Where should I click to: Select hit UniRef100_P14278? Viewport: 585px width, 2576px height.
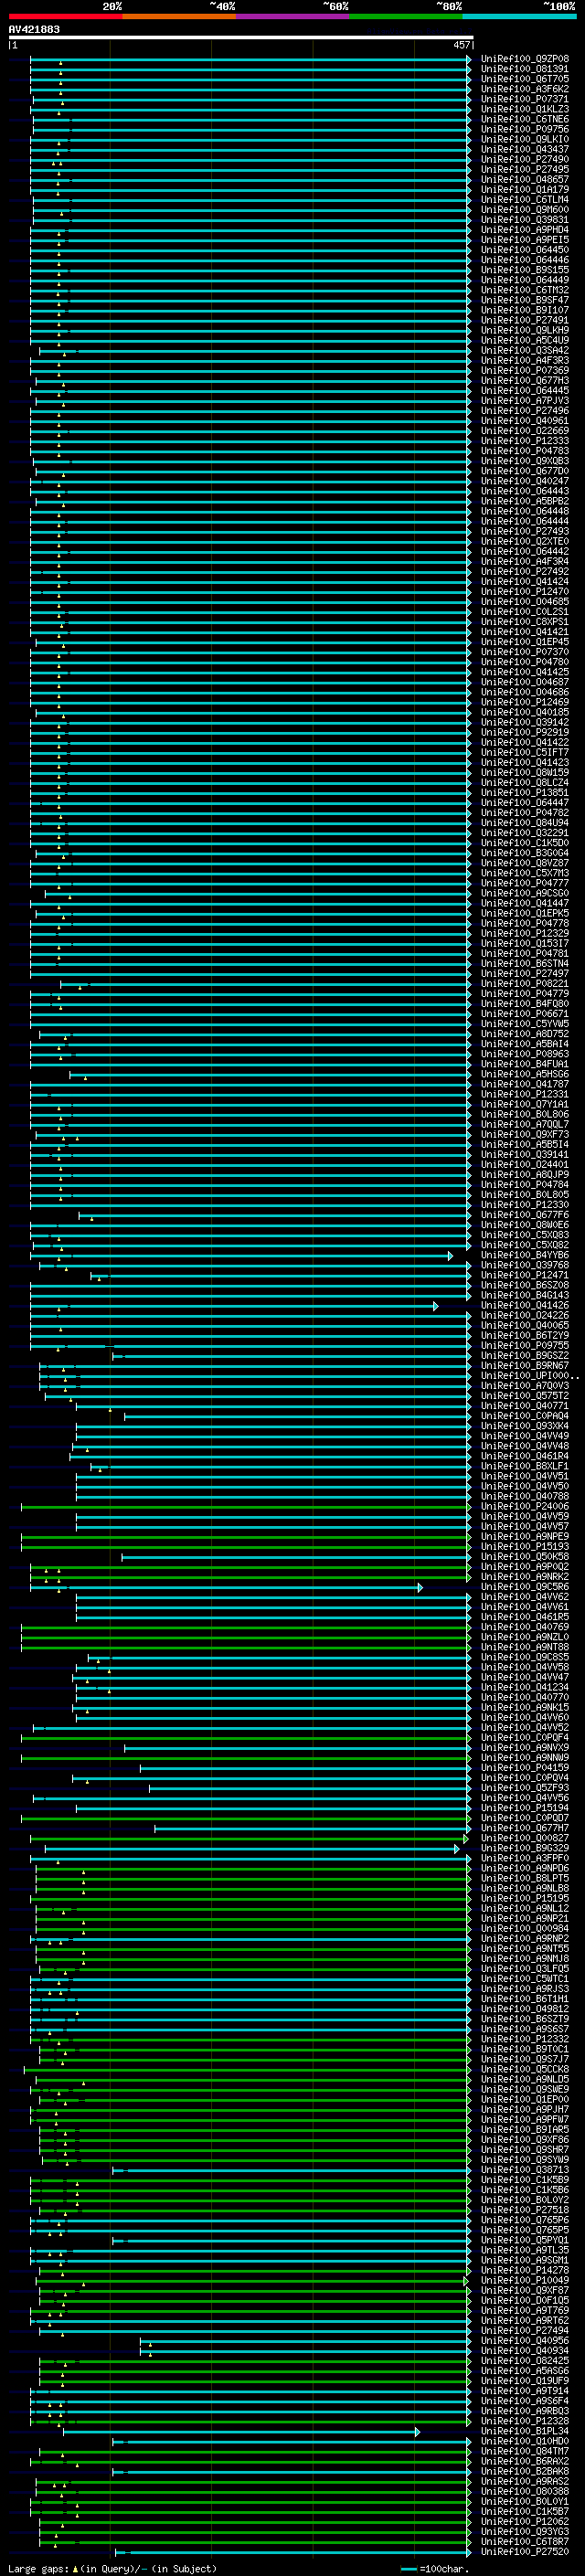tap(524, 2270)
